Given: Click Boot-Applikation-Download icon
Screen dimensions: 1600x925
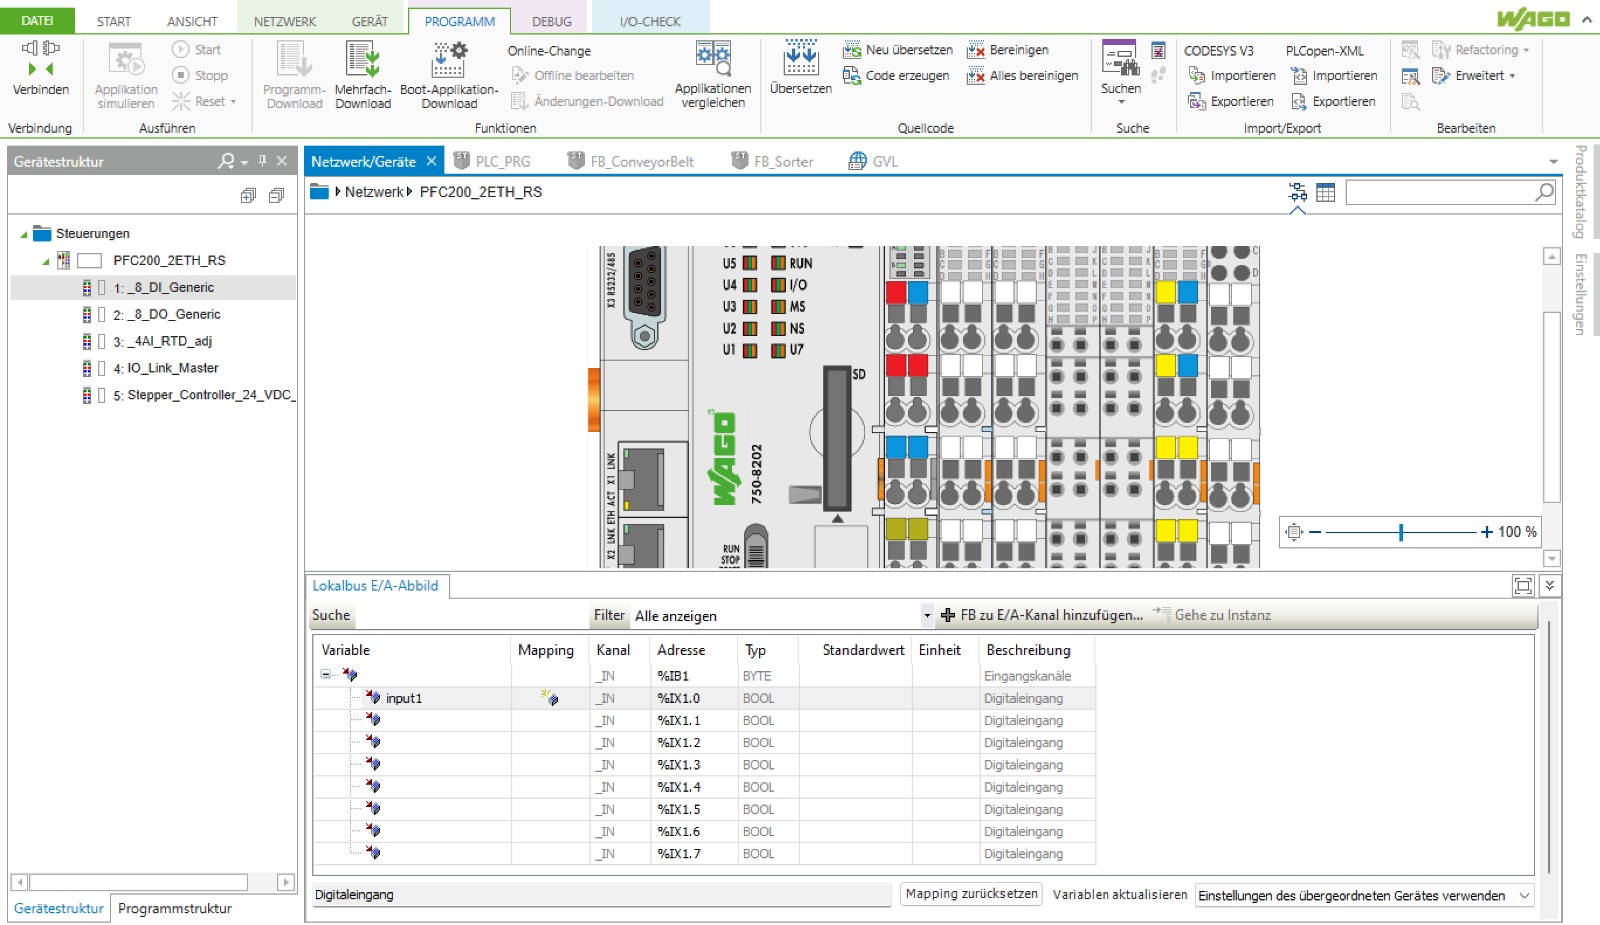Looking at the screenshot, I should point(449,60).
